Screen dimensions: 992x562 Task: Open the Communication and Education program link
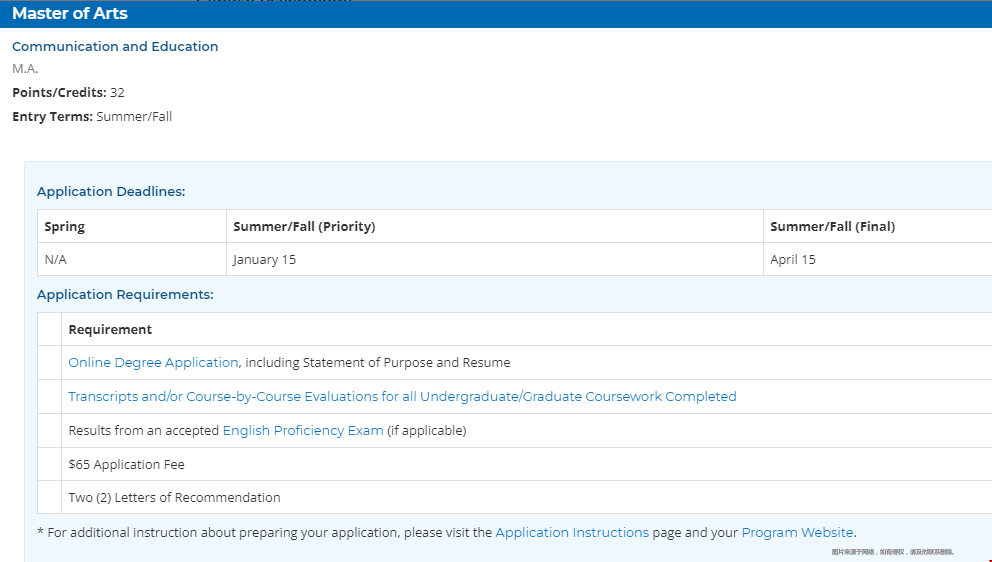[x=115, y=47]
